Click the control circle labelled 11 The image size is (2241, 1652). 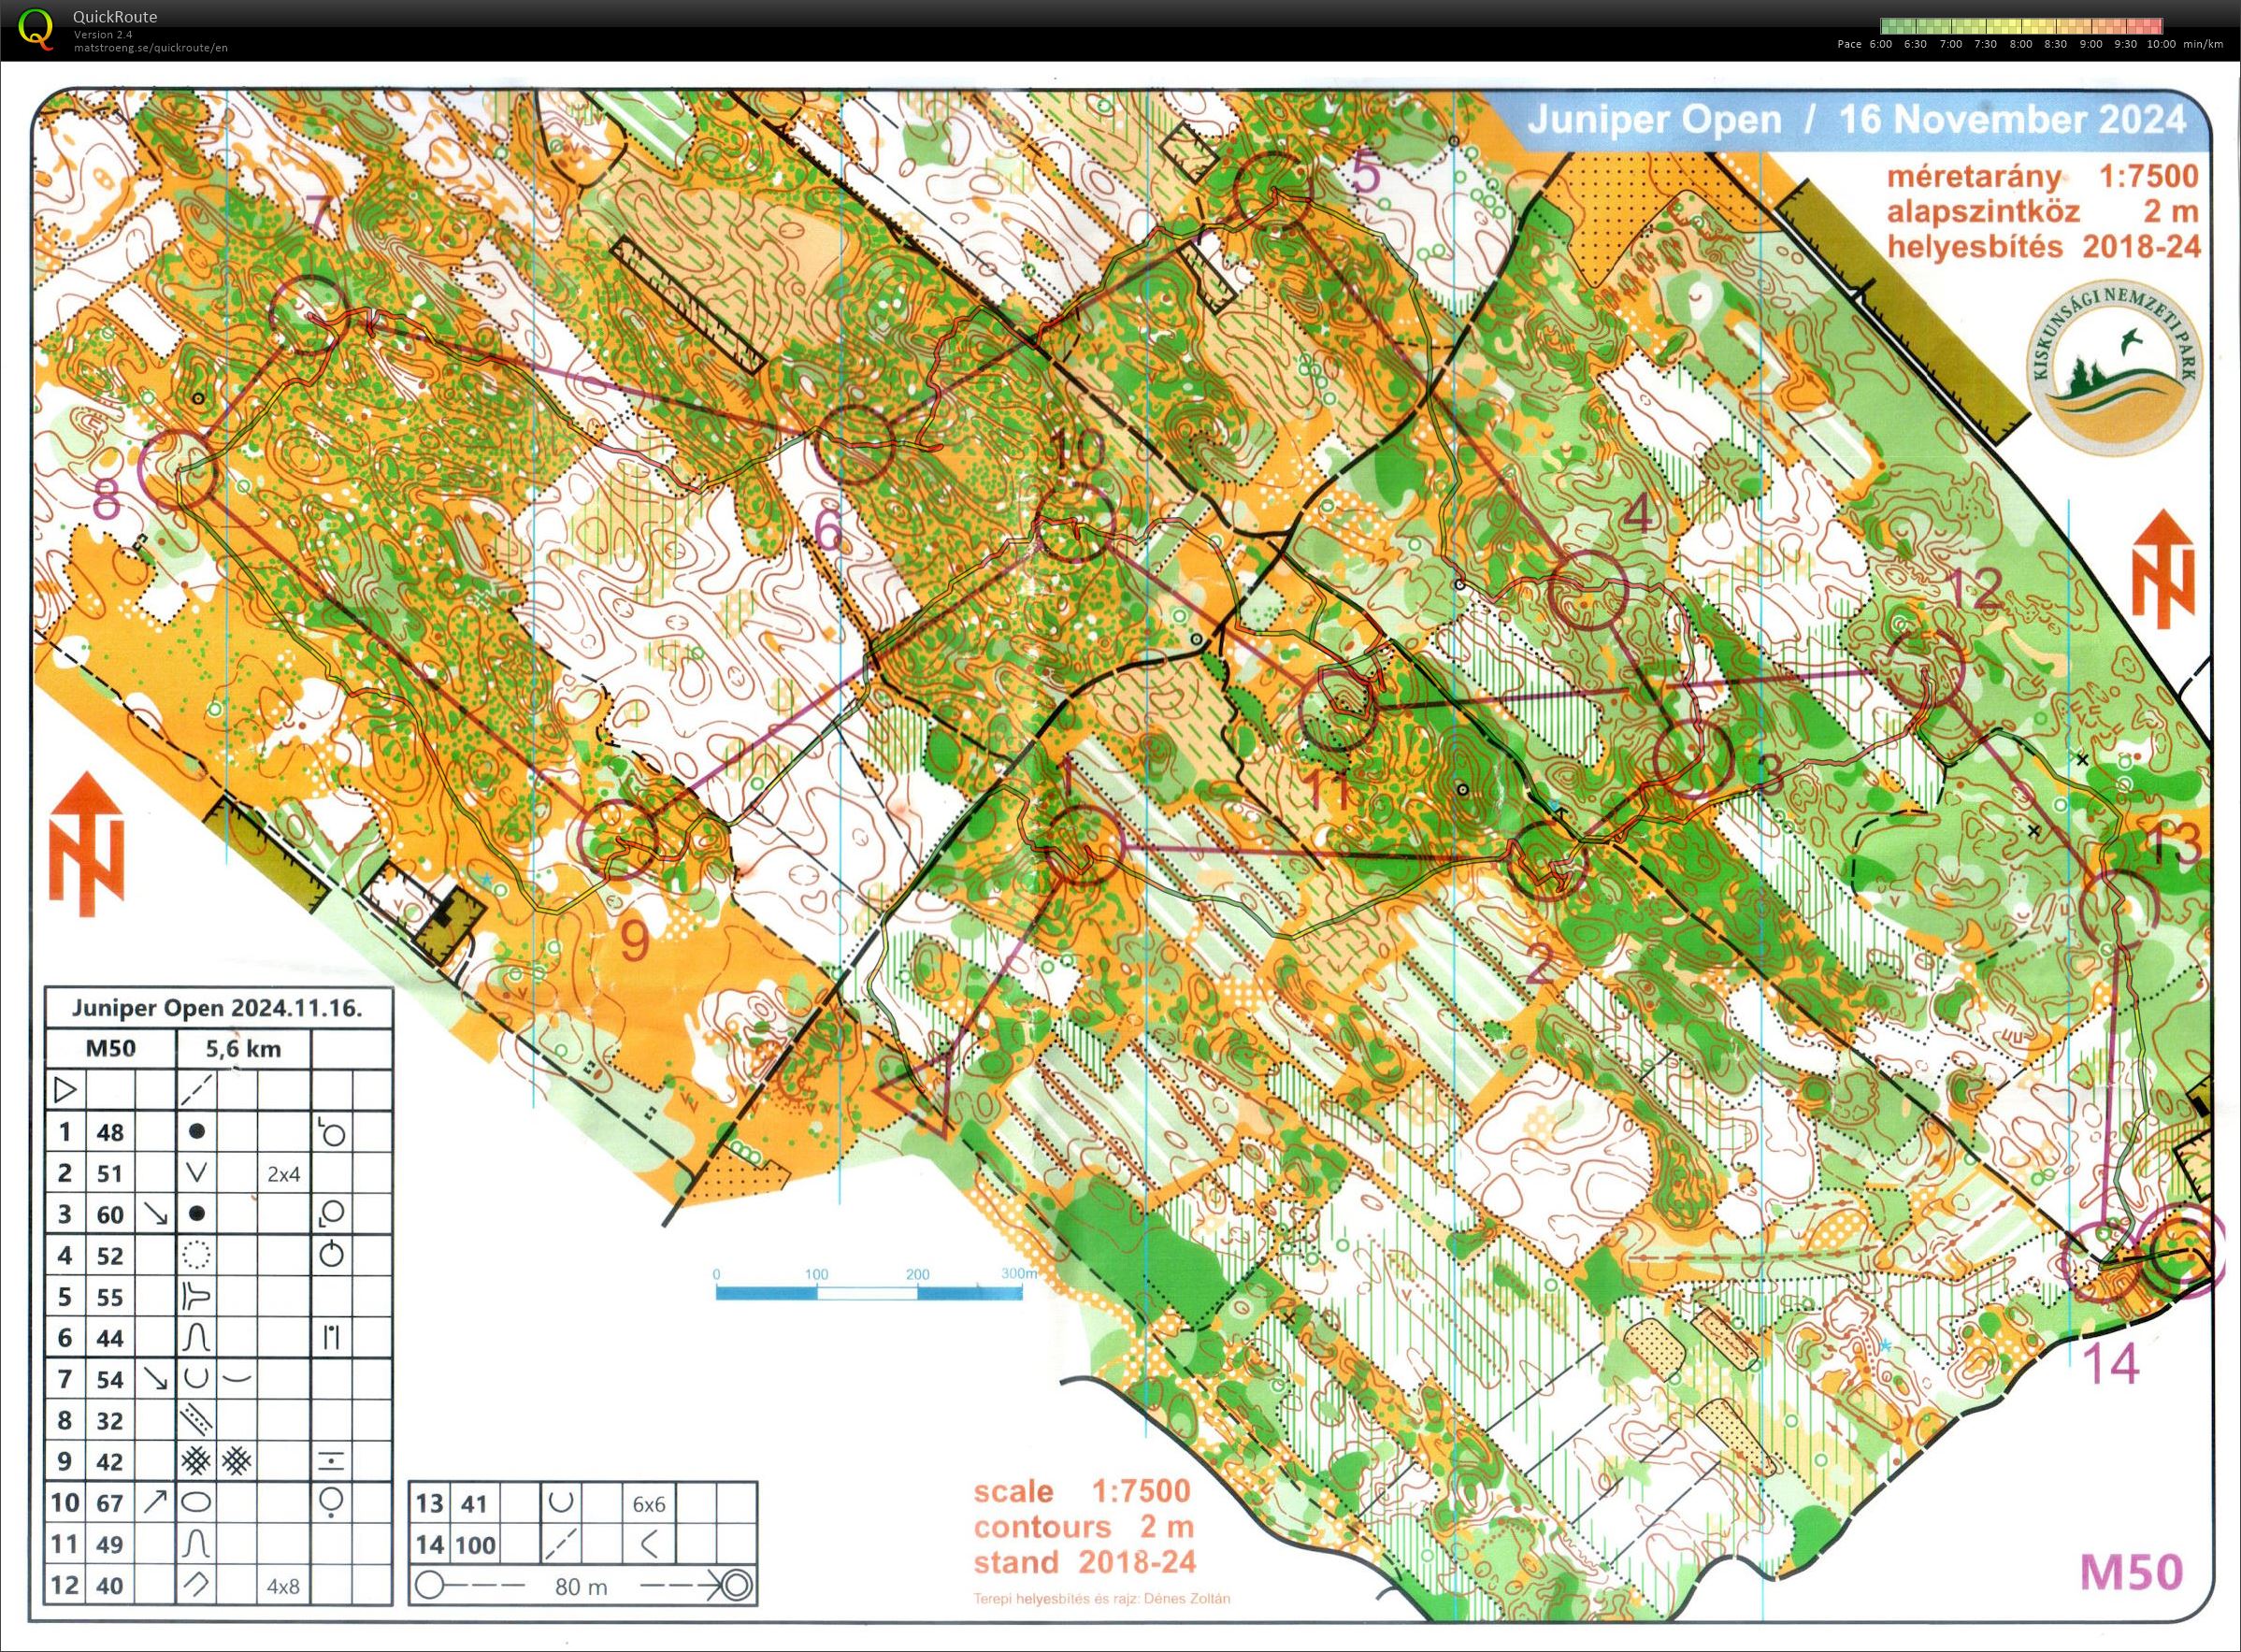tap(1337, 711)
